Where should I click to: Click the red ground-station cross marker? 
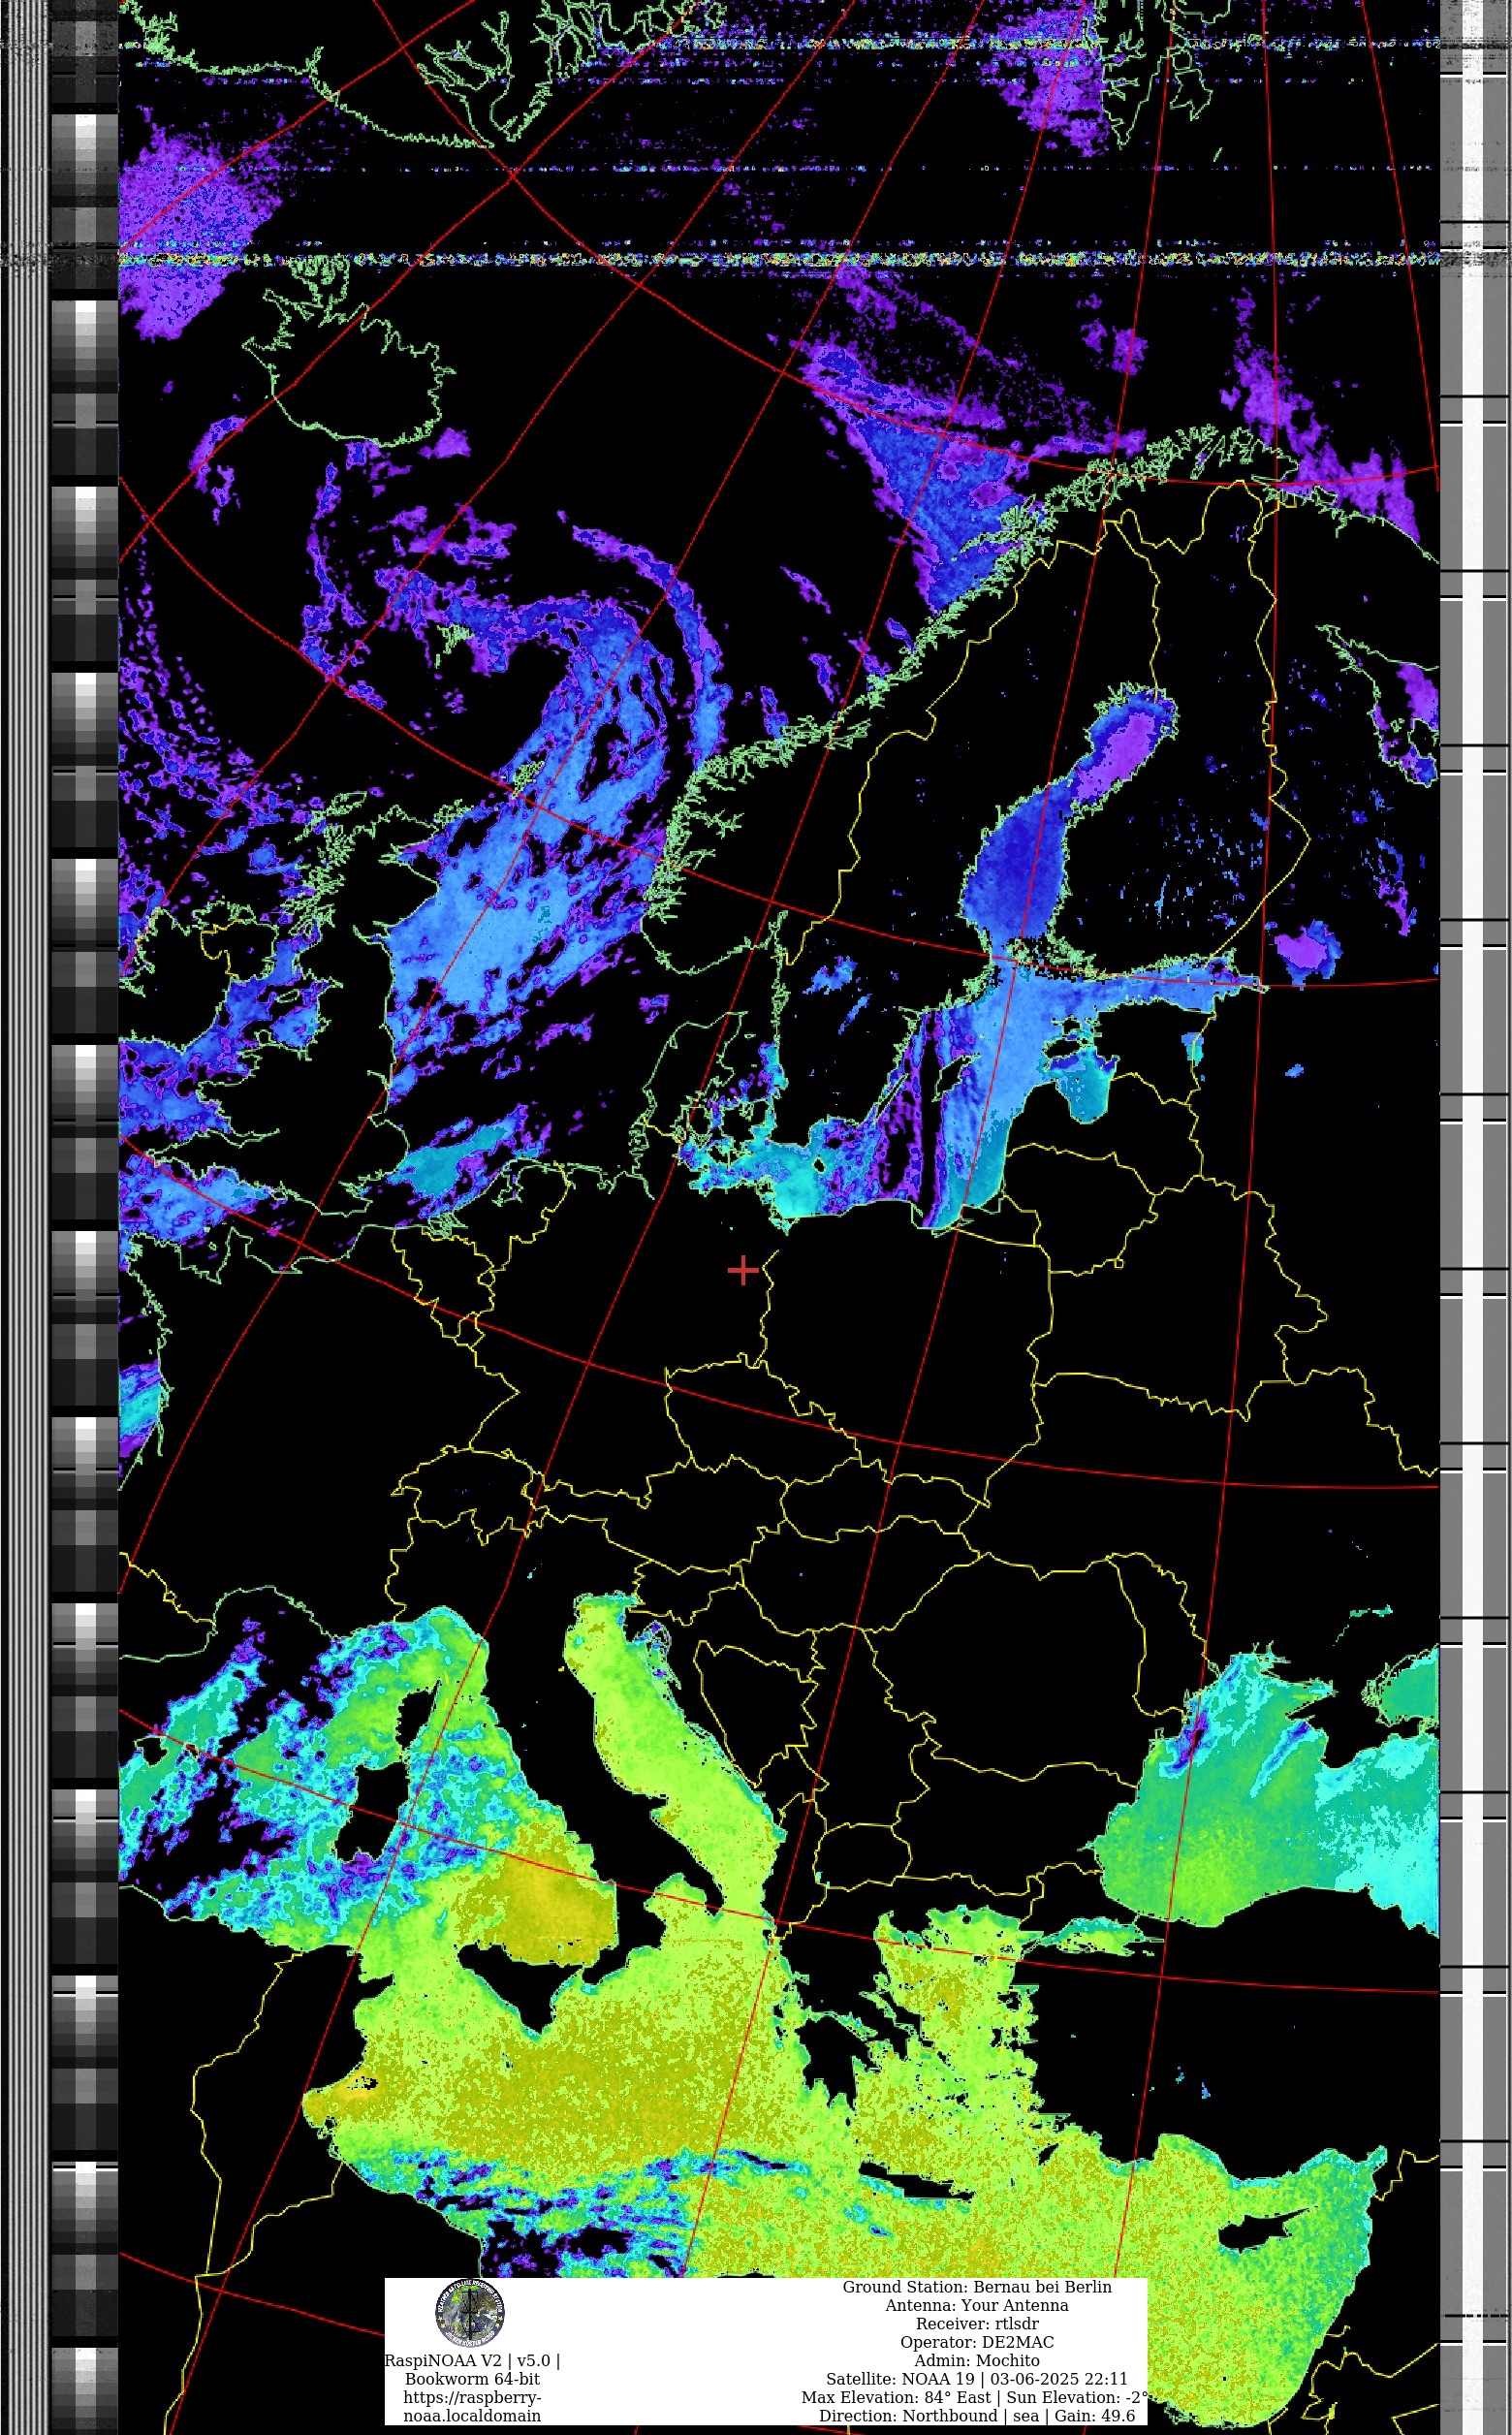[743, 1270]
